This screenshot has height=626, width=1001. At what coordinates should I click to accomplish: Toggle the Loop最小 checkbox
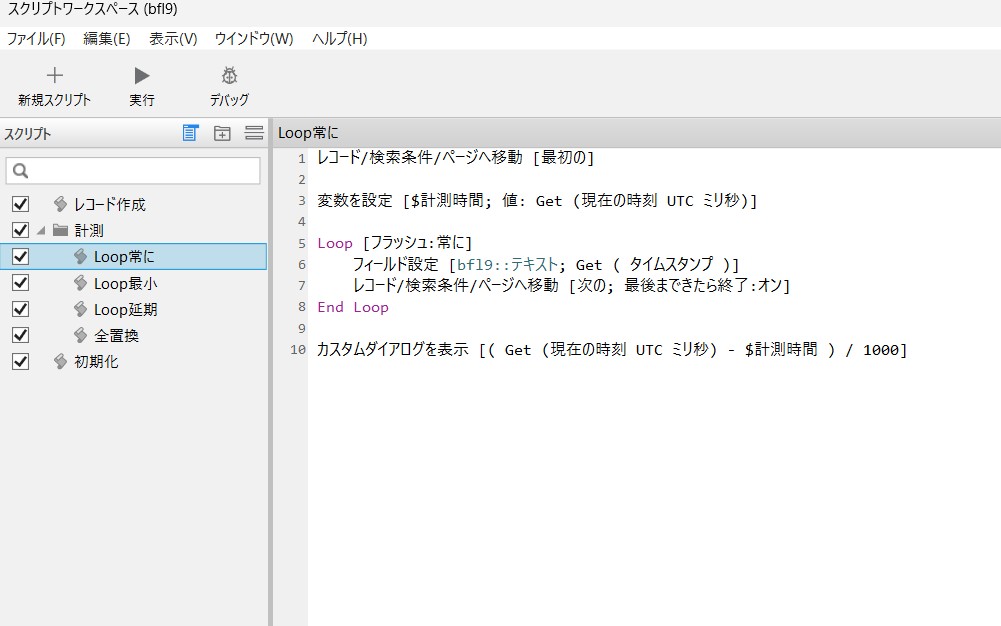tap(20, 283)
